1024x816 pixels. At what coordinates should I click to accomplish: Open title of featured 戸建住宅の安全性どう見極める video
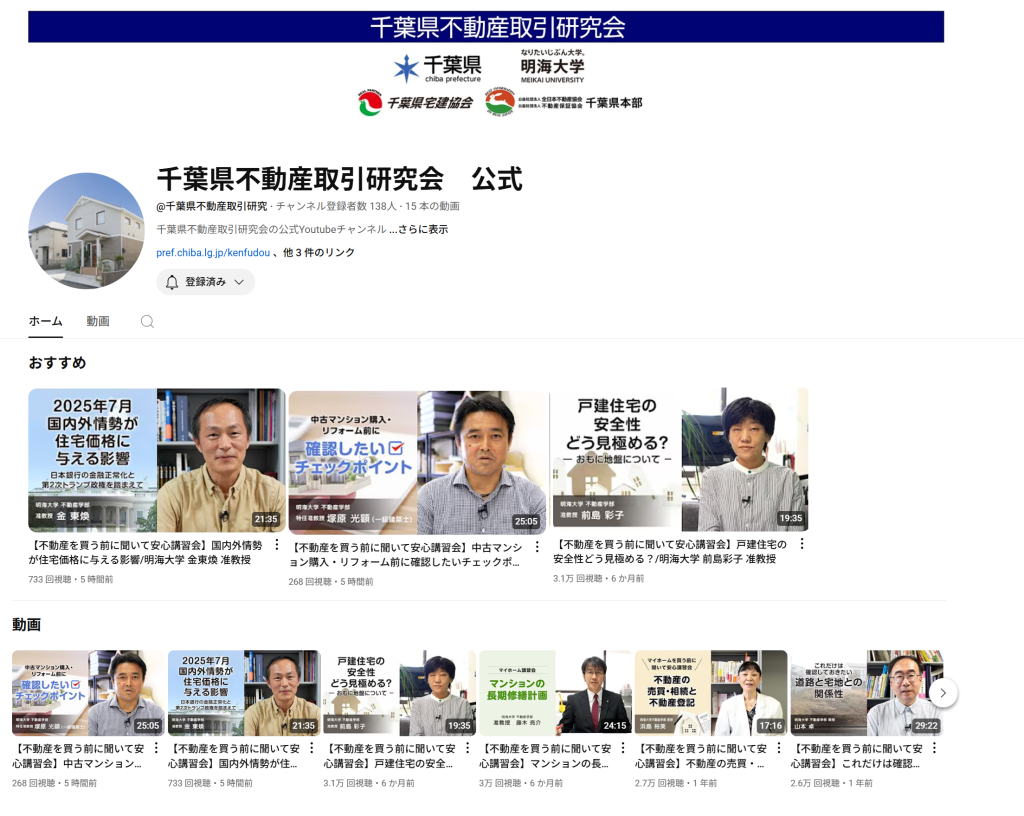tap(669, 552)
